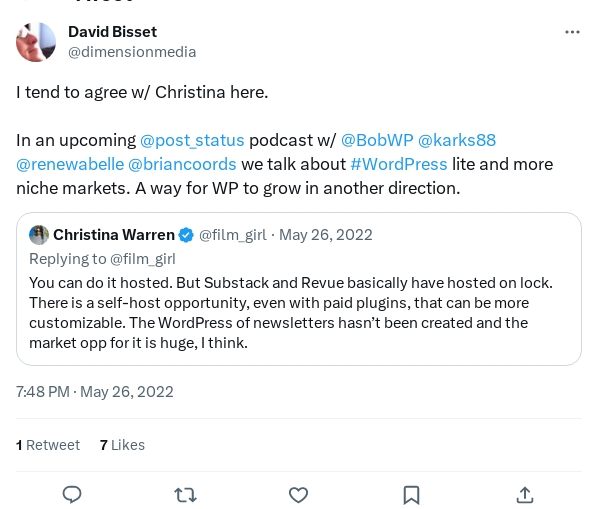Open the @renewabelle mention link
The height and width of the screenshot is (509, 598).
point(70,164)
